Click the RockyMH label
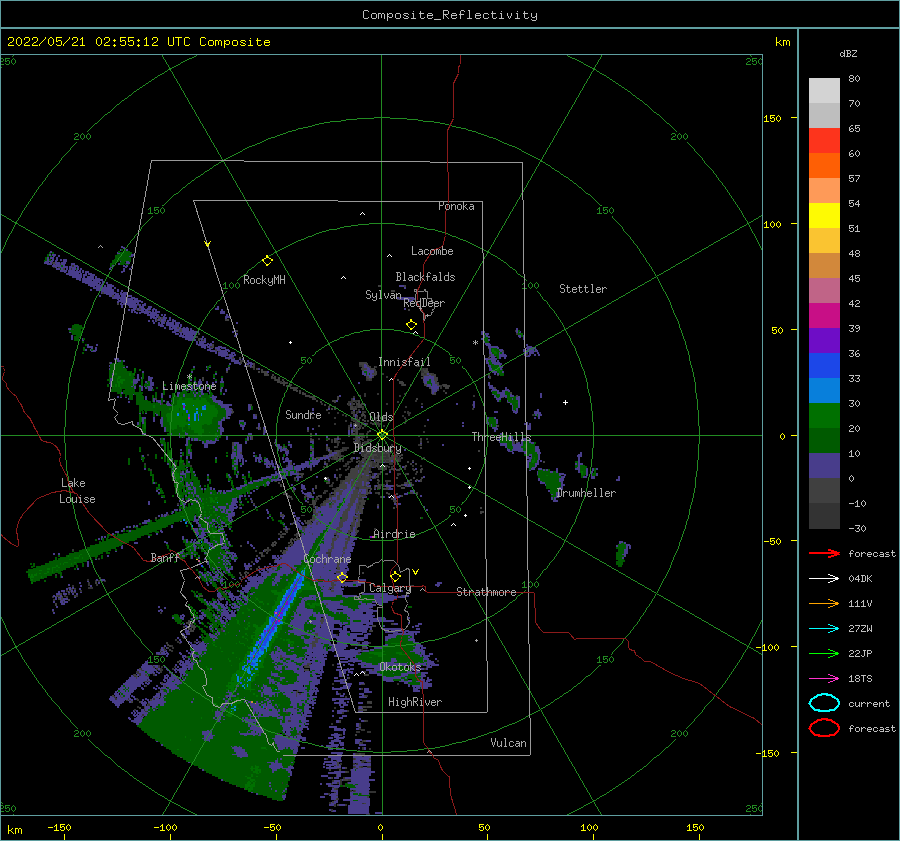The width and height of the screenshot is (900, 841). click(x=264, y=280)
